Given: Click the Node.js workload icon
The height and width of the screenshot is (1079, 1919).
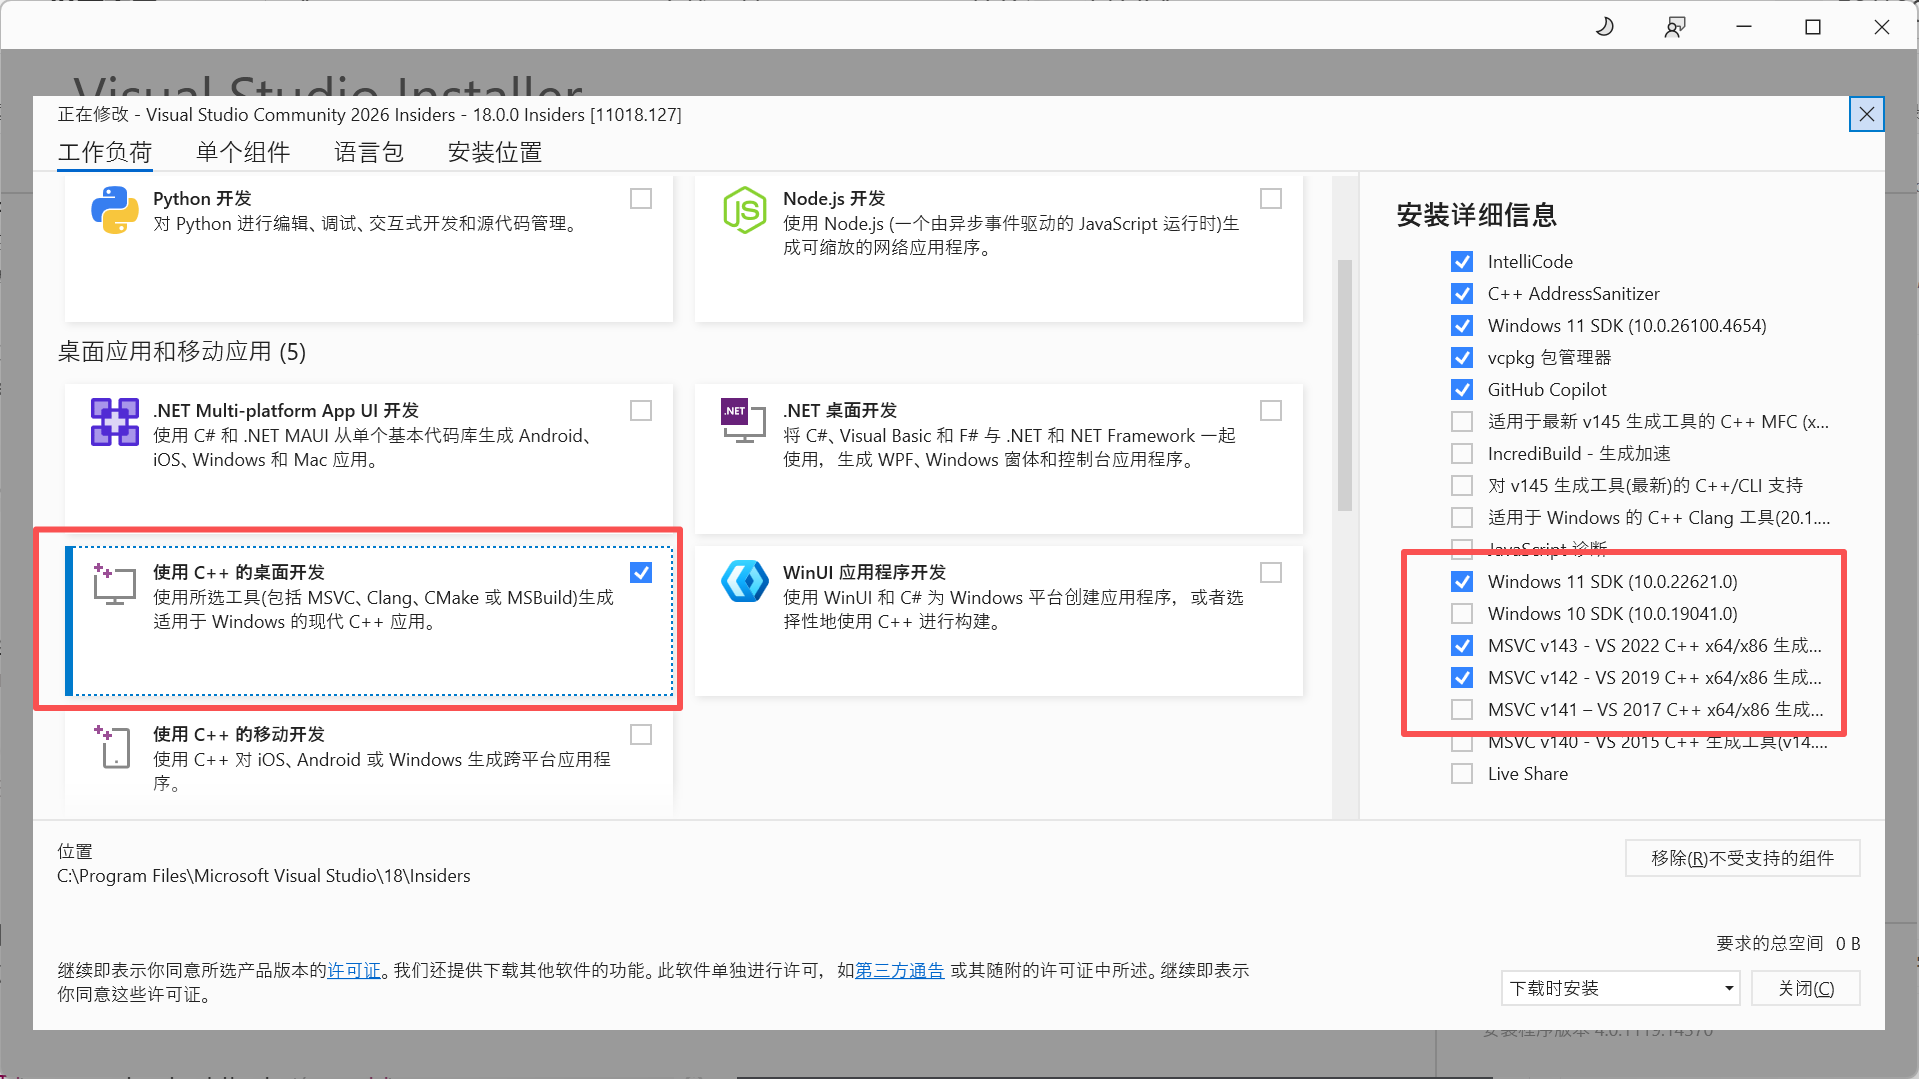Looking at the screenshot, I should click(745, 210).
